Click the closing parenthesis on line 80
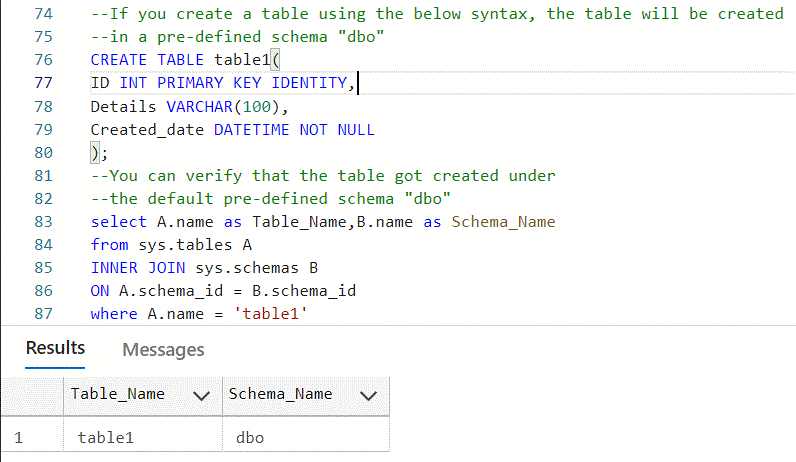 (x=95, y=153)
